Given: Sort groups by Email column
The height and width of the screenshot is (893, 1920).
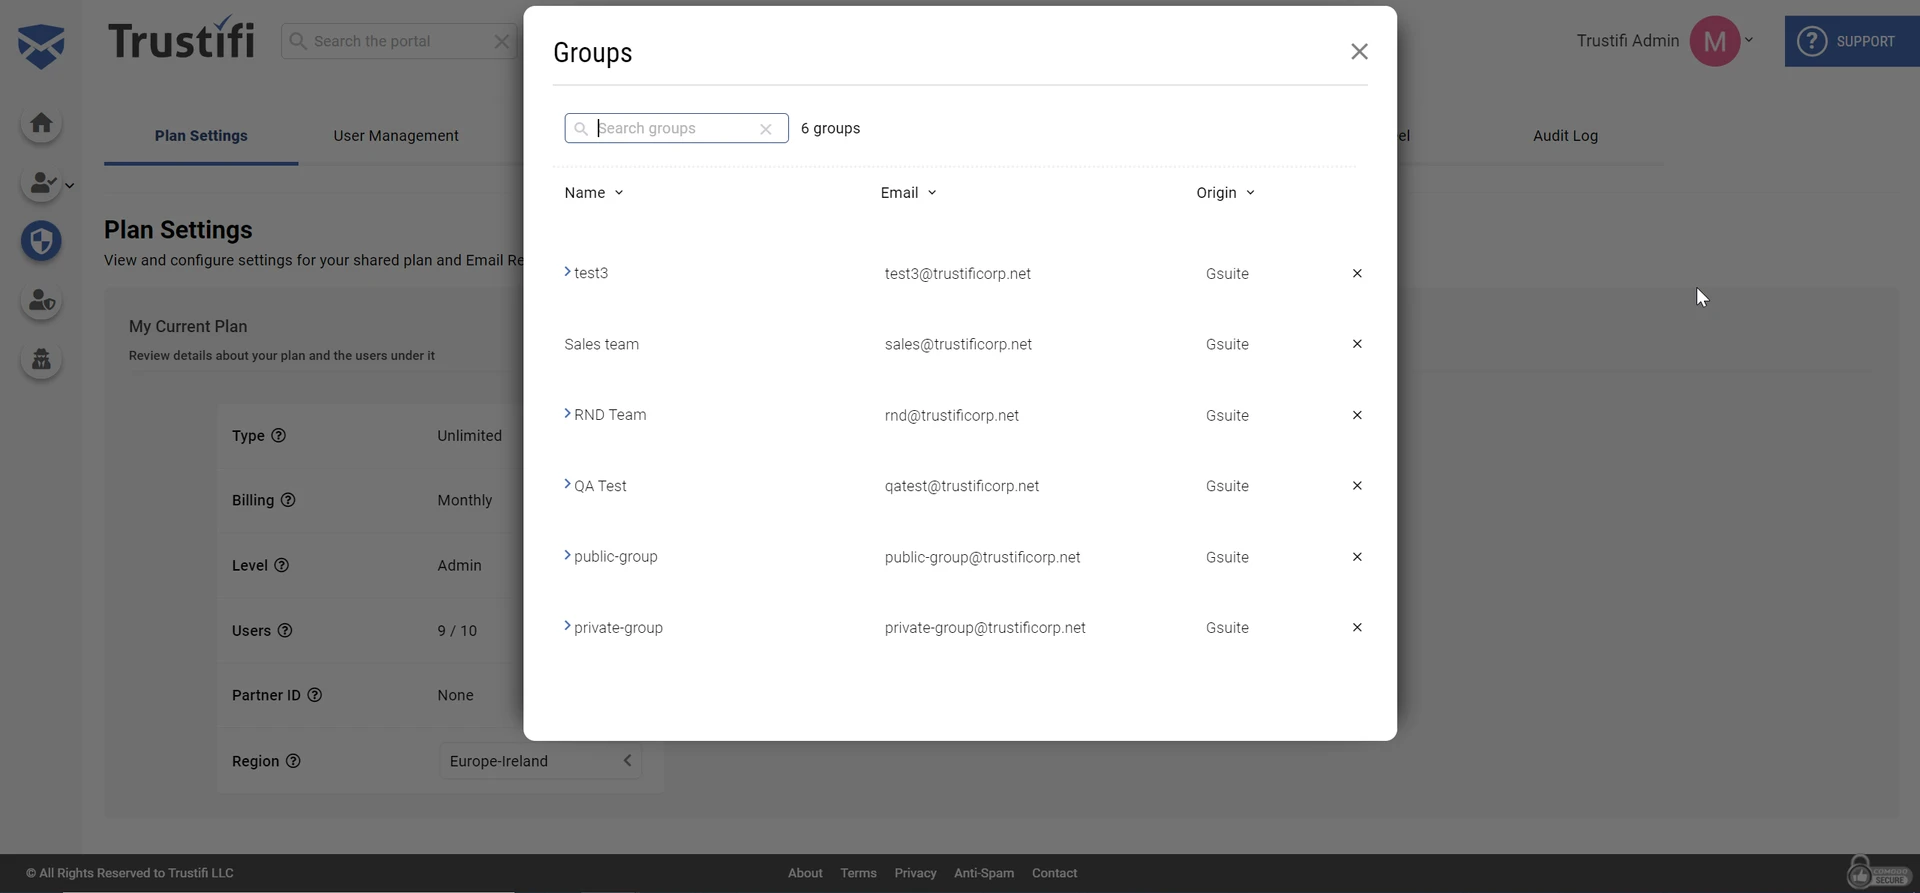Looking at the screenshot, I should click(x=908, y=193).
